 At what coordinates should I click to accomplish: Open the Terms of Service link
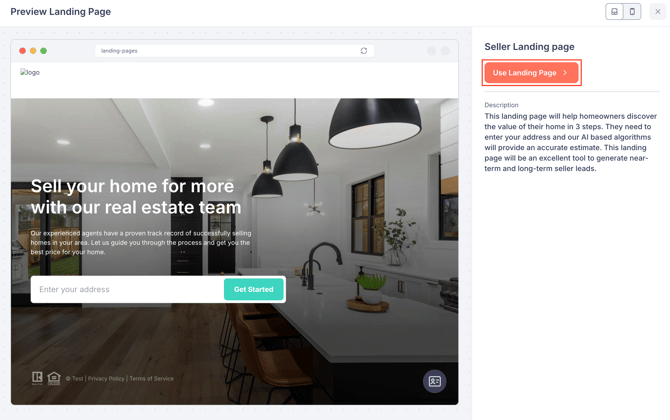point(151,379)
